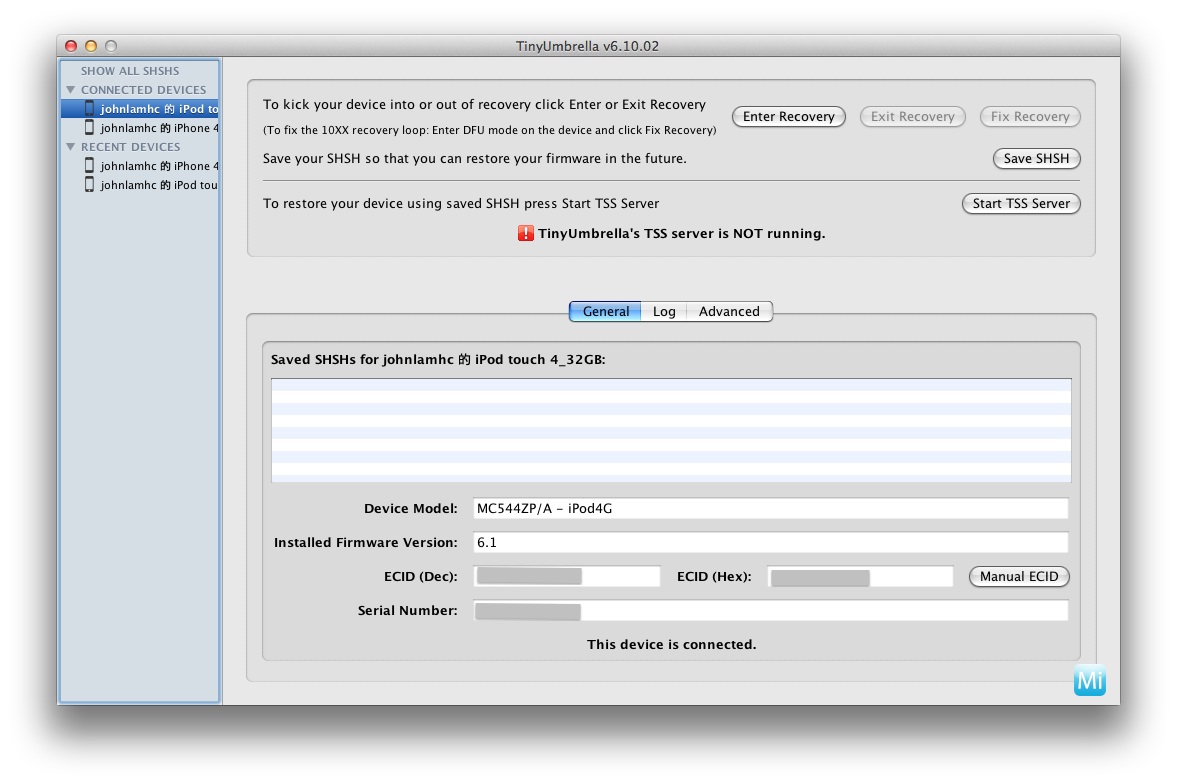The width and height of the screenshot is (1177, 784).
Task: Select recent johnlamhc iPod touch device
Action: tap(140, 185)
